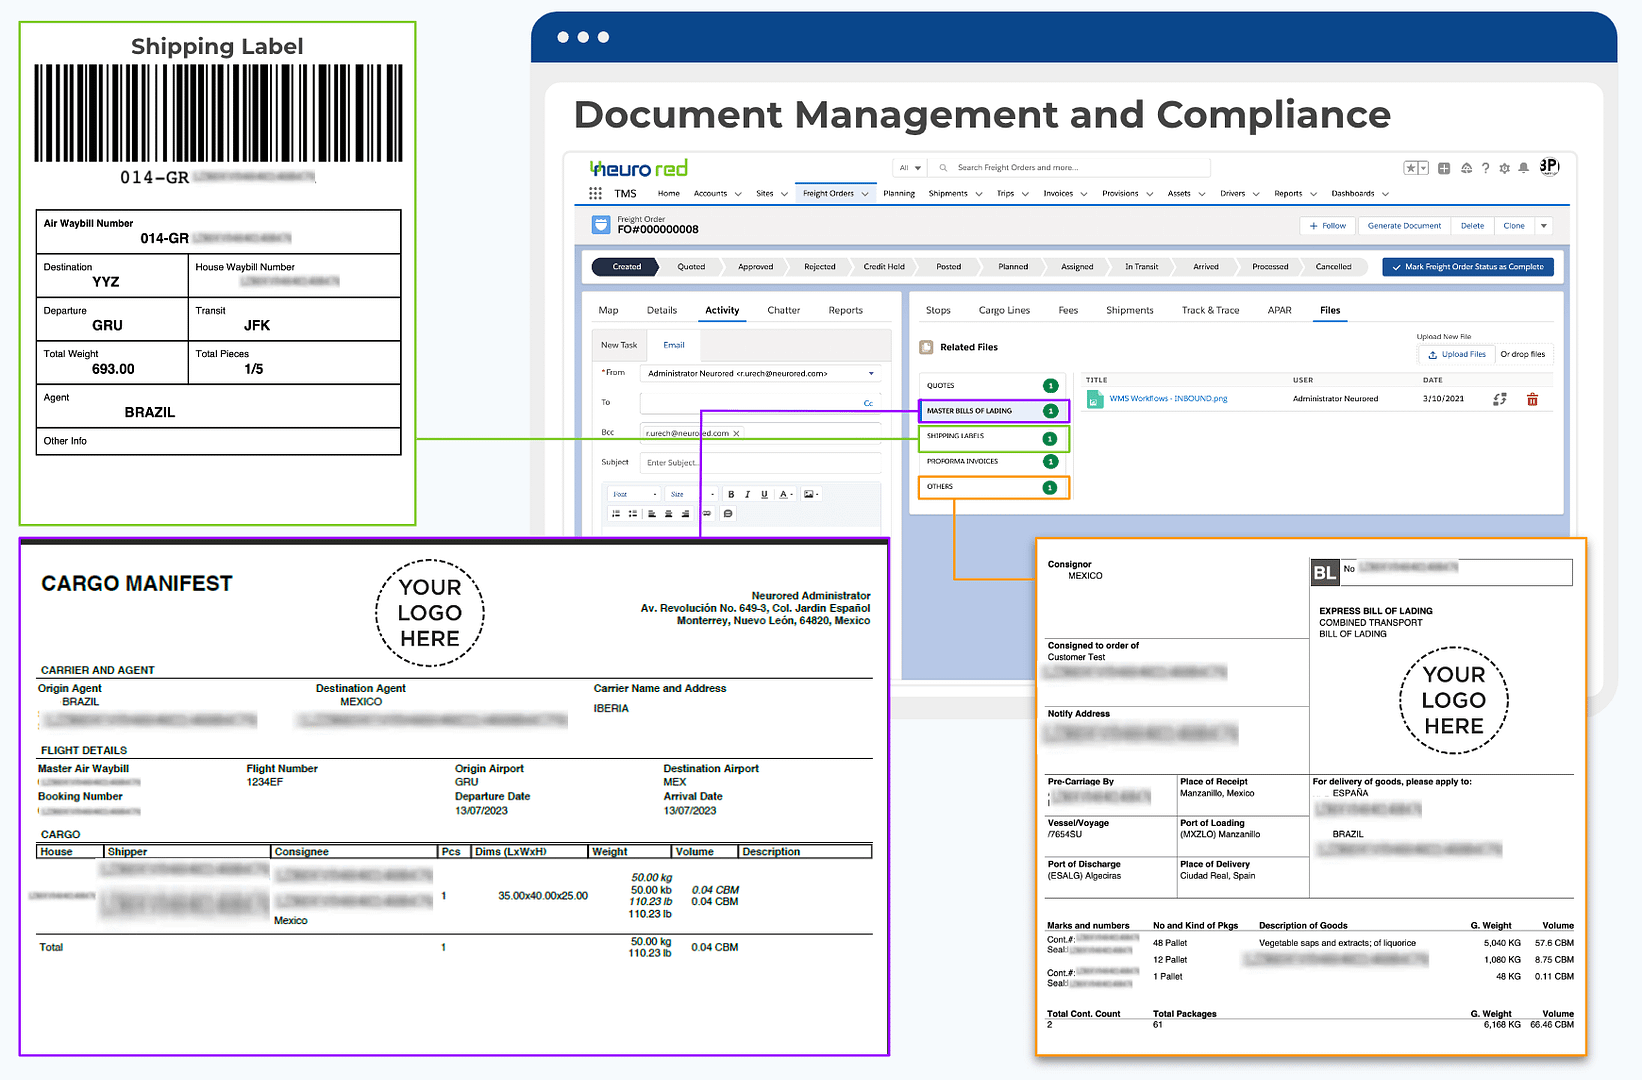The image size is (1642, 1080).
Task: Expand the Sites nav menu chevron
Action: [x=784, y=194]
